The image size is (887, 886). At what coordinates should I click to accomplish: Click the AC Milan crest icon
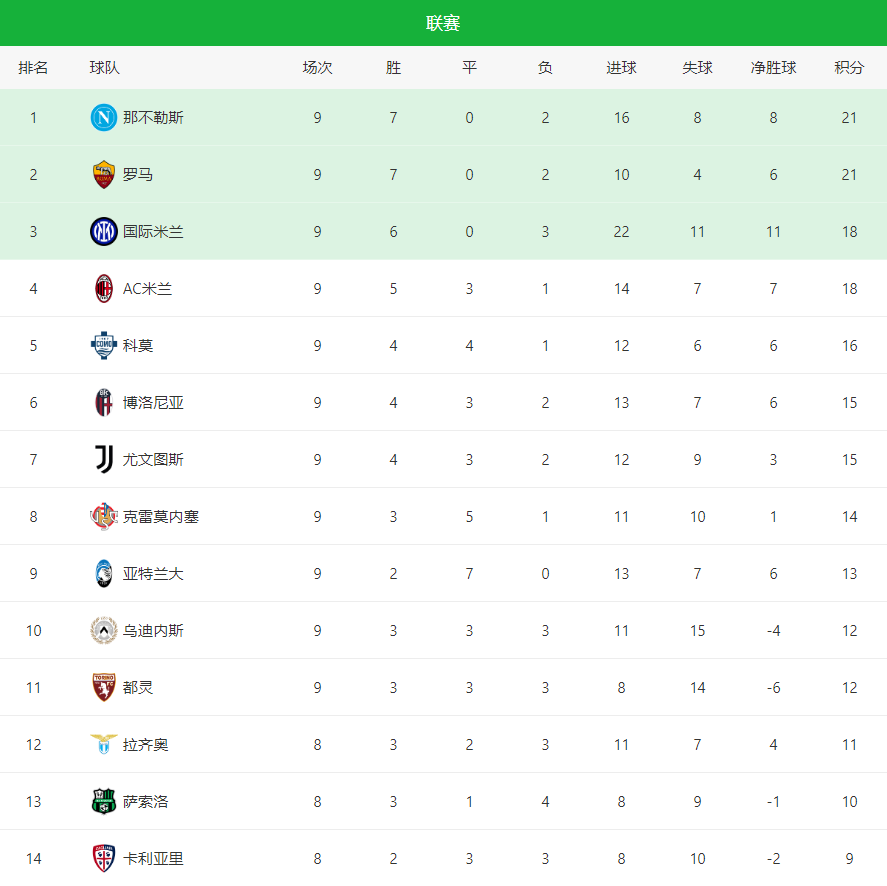click(x=104, y=289)
